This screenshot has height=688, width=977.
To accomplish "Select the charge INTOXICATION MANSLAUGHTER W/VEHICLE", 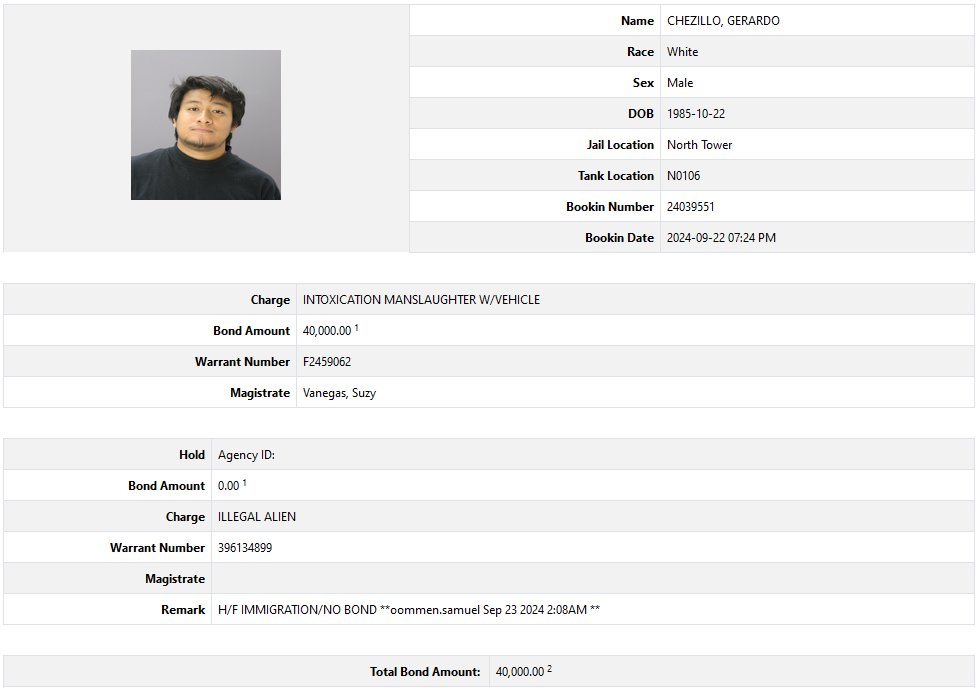I will click(421, 300).
